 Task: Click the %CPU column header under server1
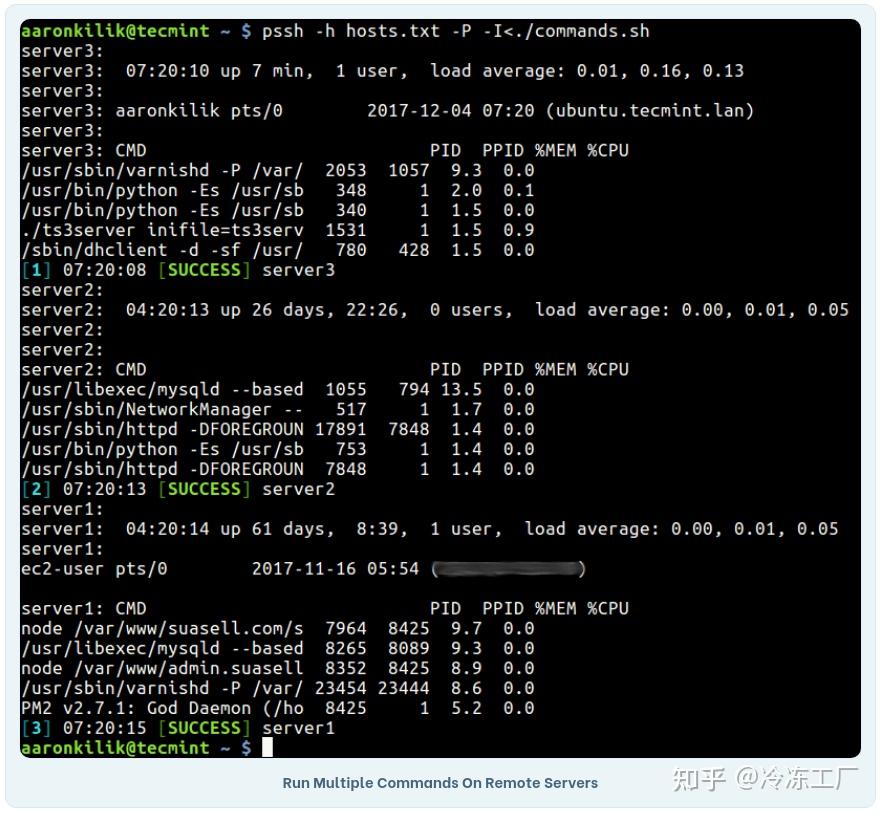[x=608, y=609]
